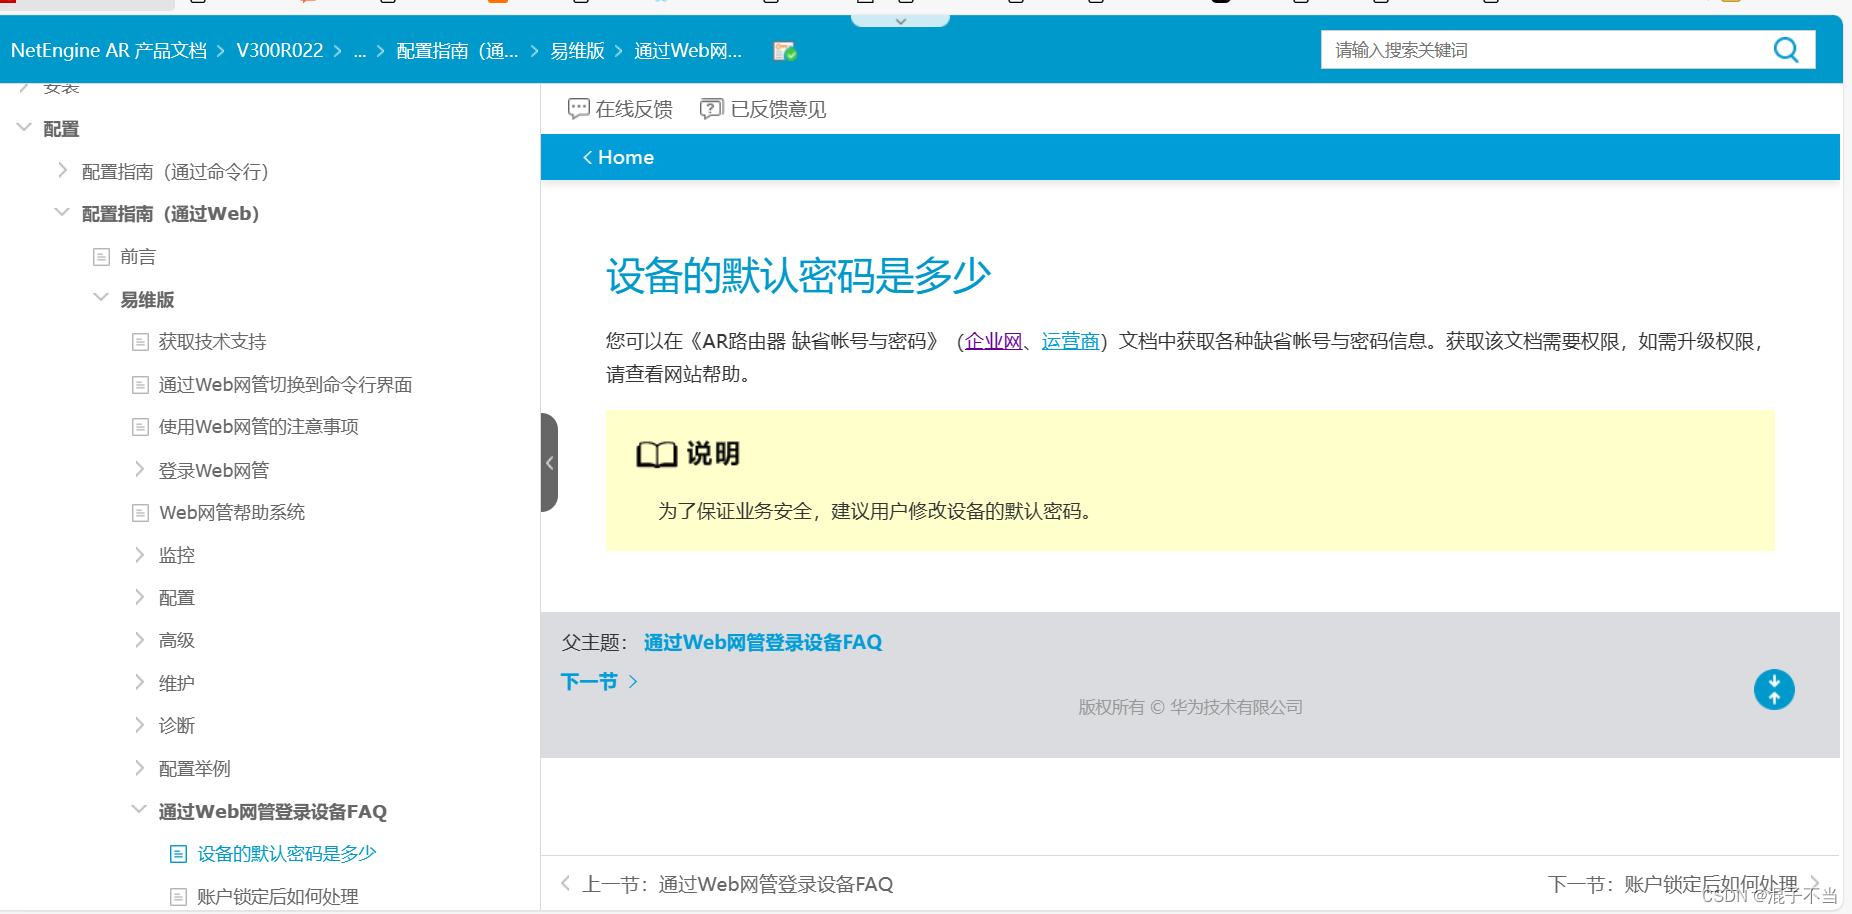Viewport: 1852px width, 914px height.
Task: Open the 企业网 link
Action: 993,341
